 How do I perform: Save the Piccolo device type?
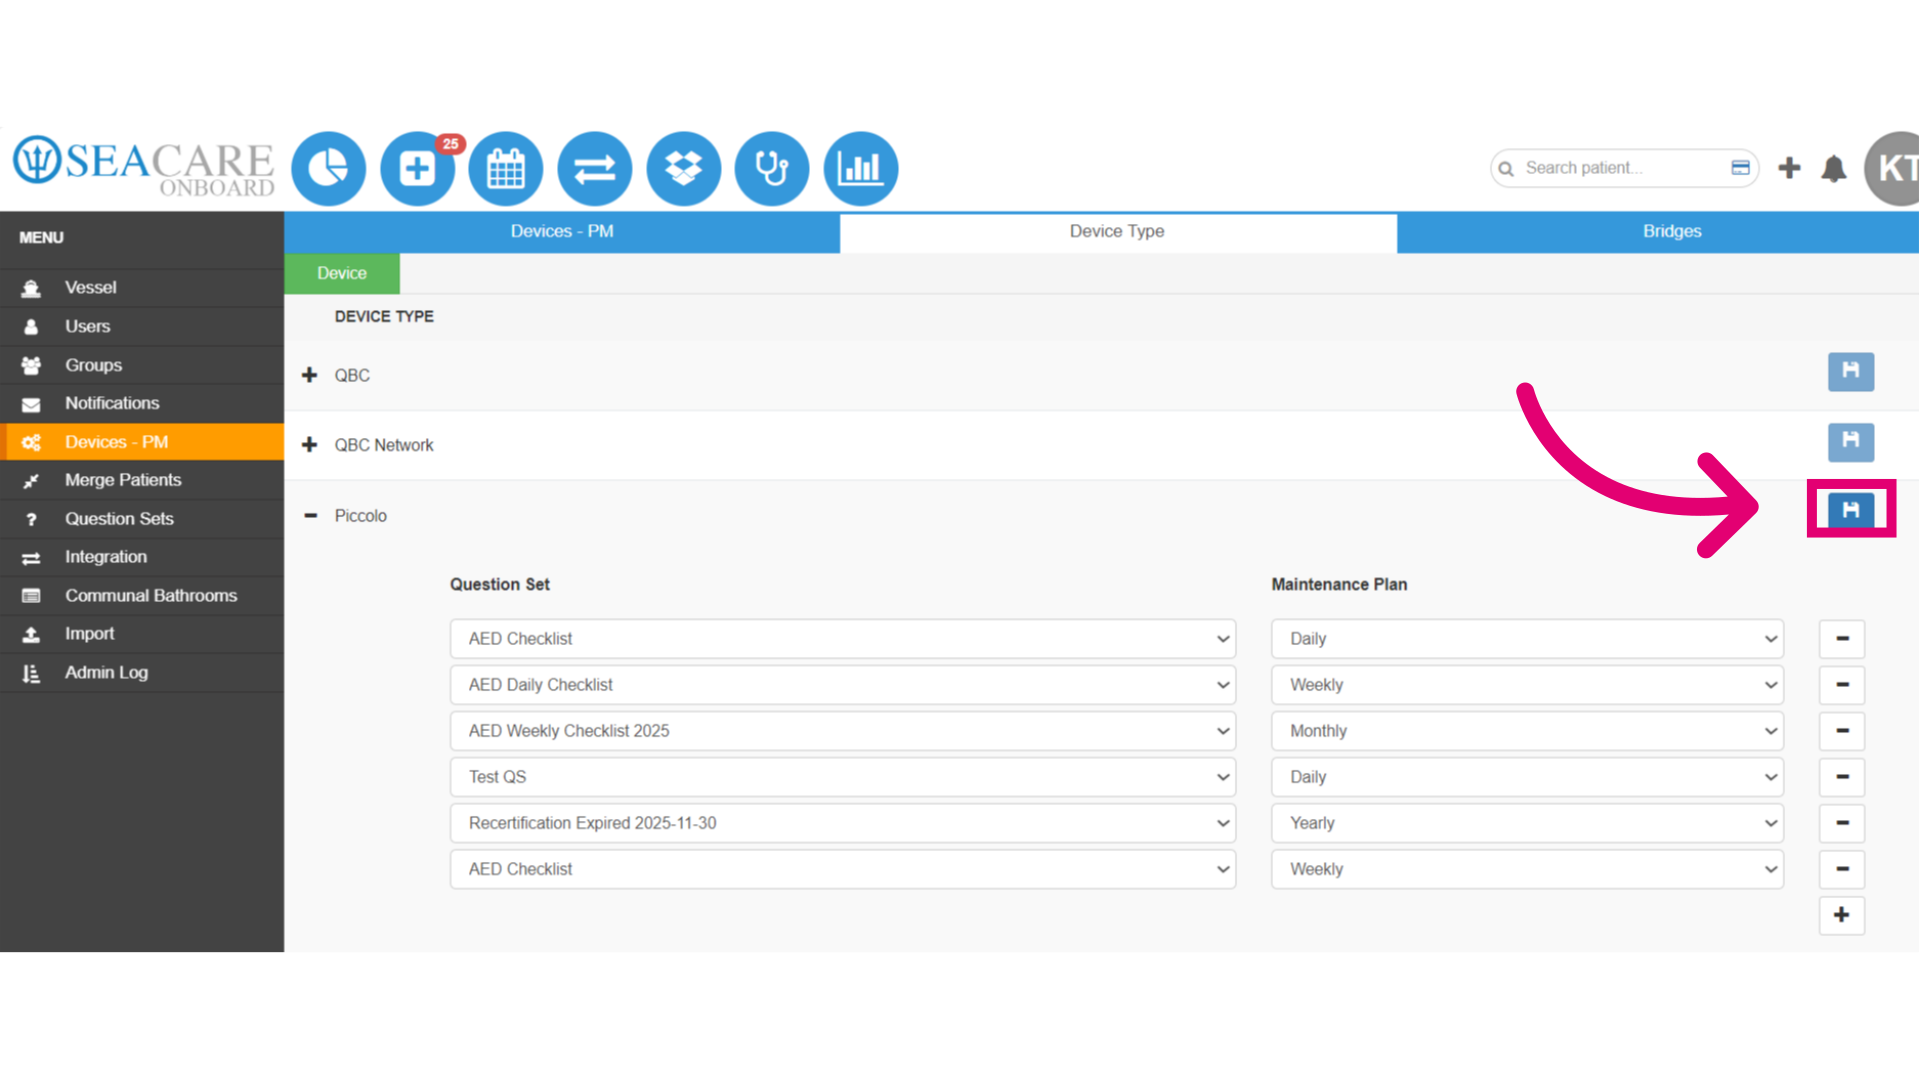1851,510
